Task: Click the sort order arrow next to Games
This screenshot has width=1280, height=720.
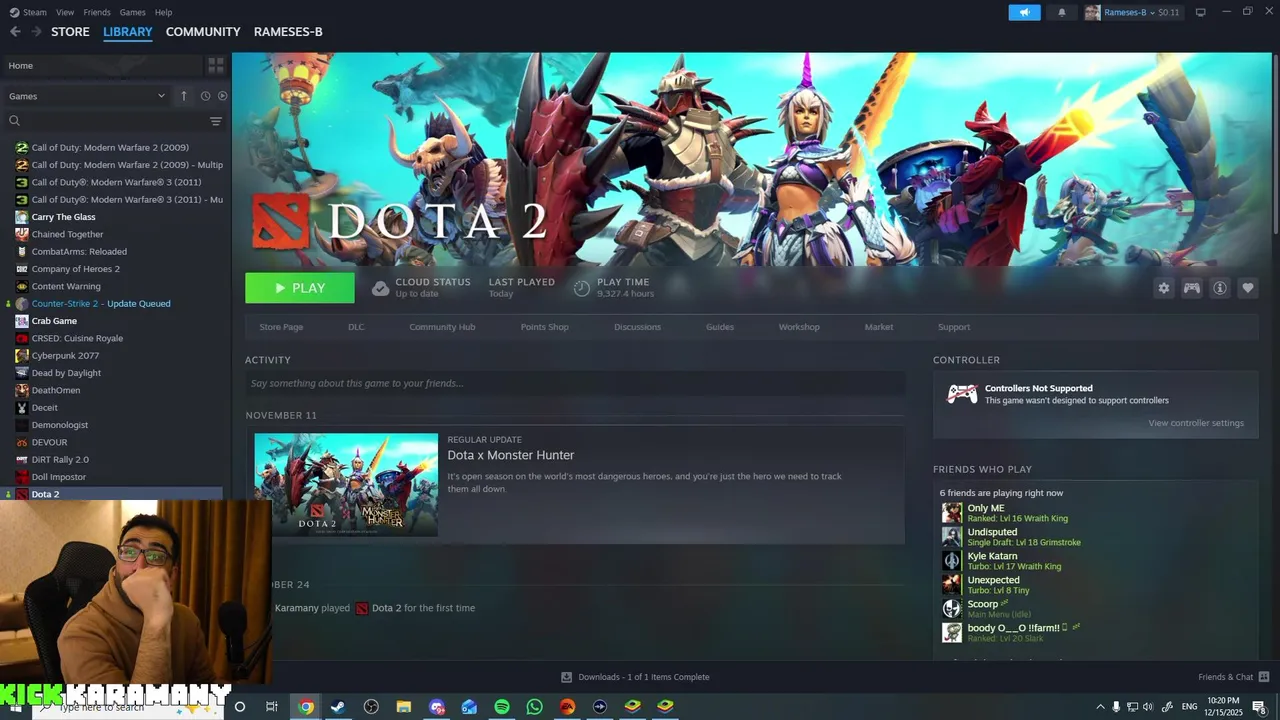Action: (x=184, y=96)
